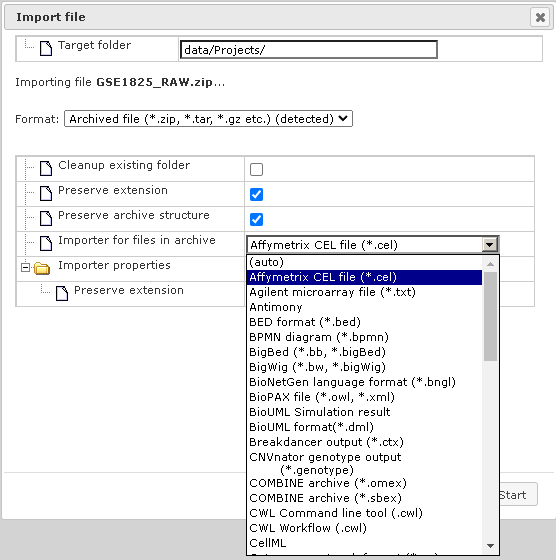Screen dimensions: 556x560
Task: Collapse the Importer properties tree node
Action: tap(25, 268)
